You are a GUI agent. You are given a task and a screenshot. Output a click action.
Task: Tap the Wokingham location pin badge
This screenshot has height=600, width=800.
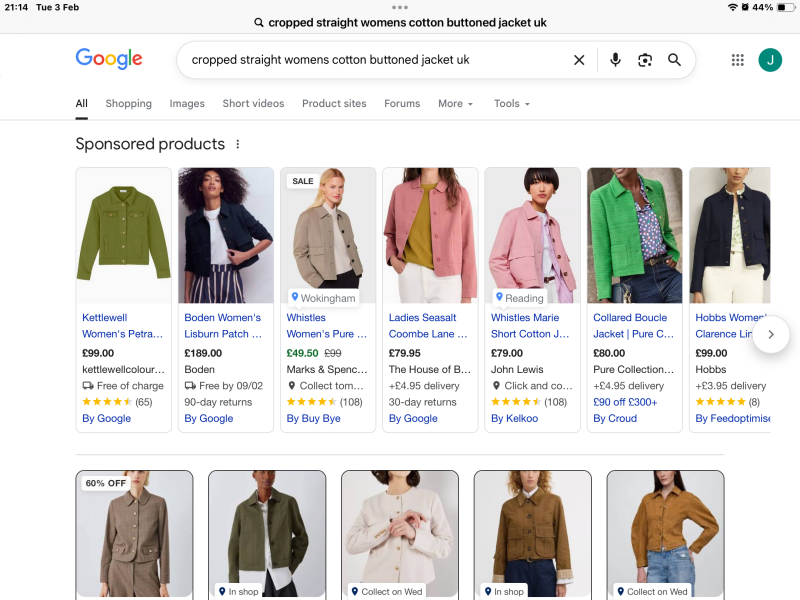pyautogui.click(x=323, y=298)
